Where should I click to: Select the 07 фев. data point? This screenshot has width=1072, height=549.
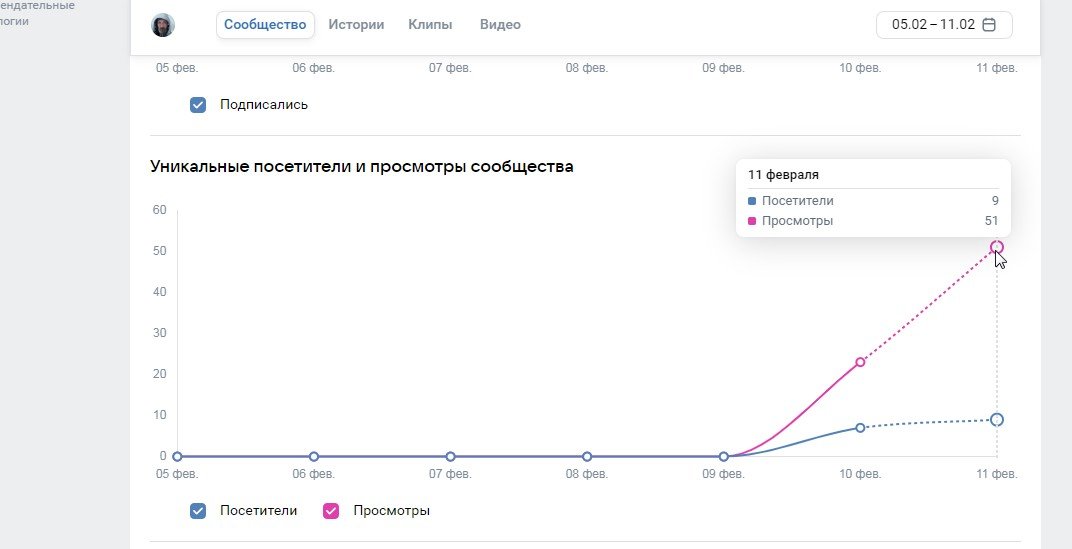[x=451, y=456]
